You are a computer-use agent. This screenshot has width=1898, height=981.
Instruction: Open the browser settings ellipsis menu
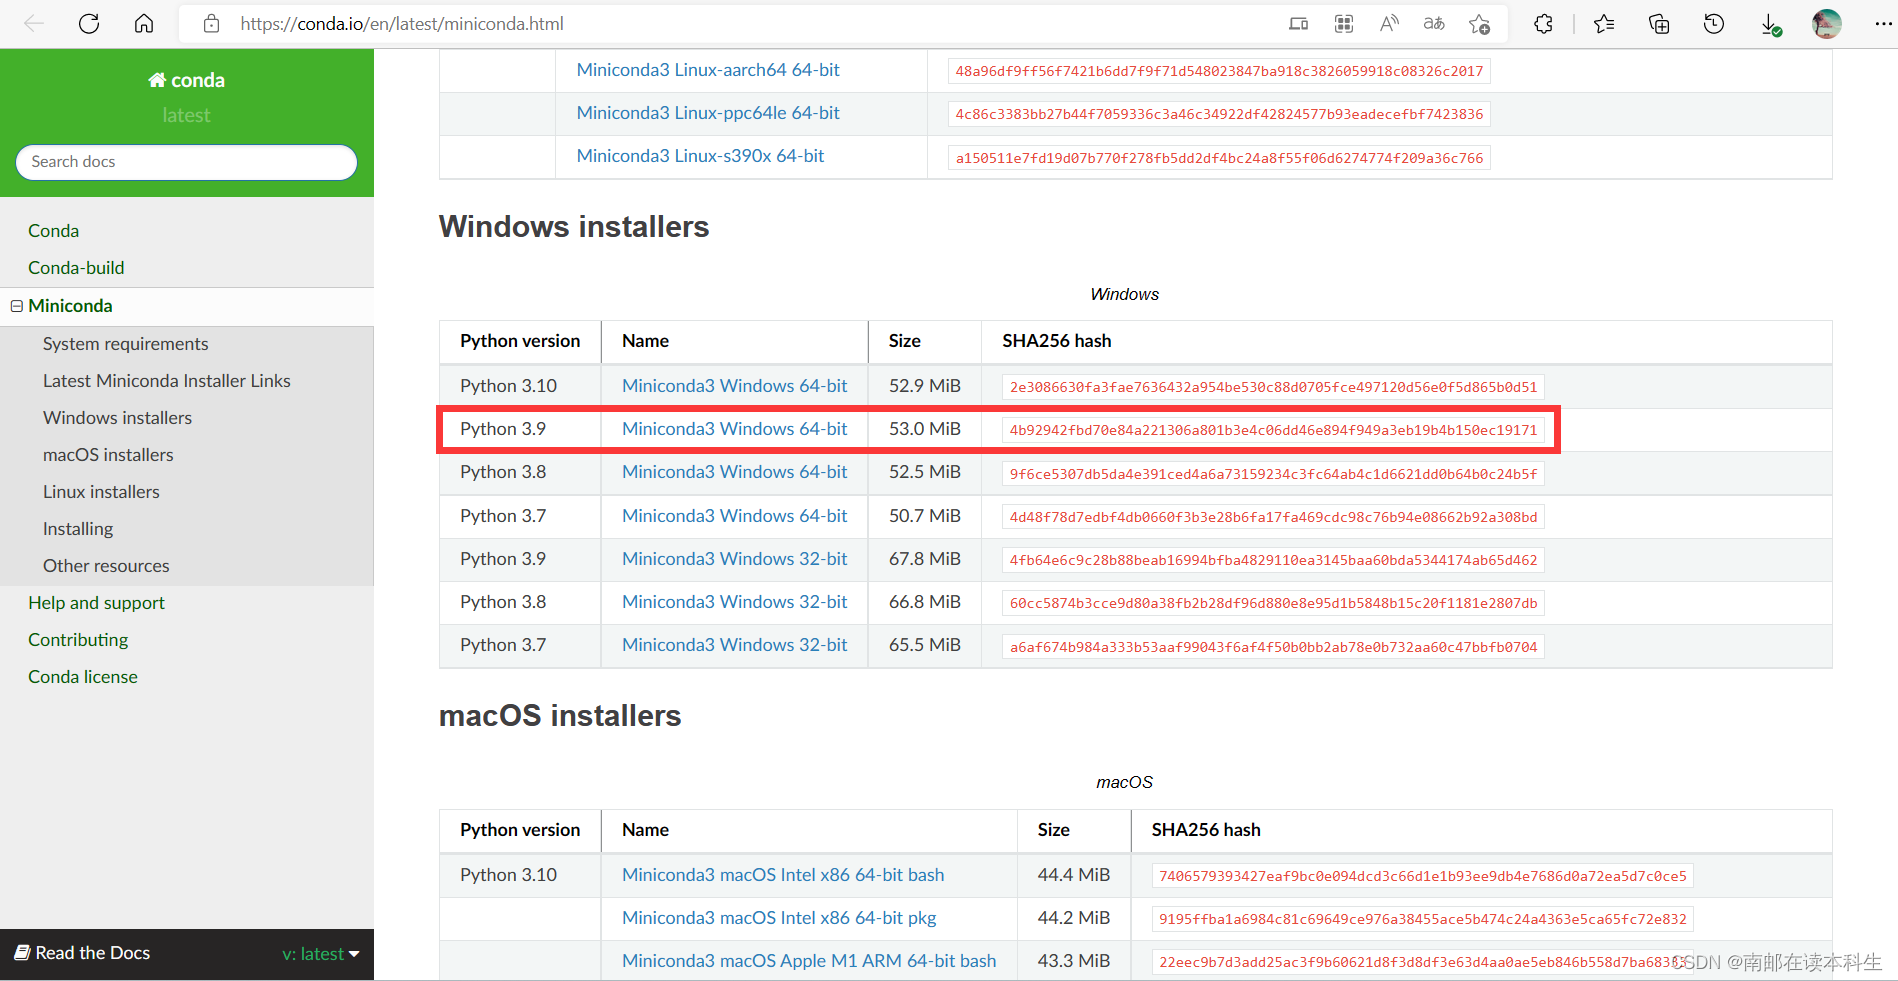1883,24
